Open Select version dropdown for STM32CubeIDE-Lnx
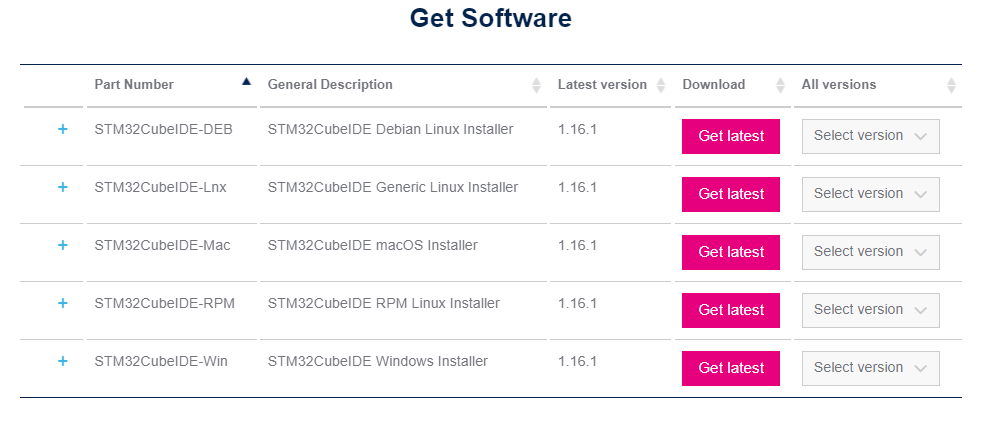The height and width of the screenshot is (421, 988). (871, 194)
